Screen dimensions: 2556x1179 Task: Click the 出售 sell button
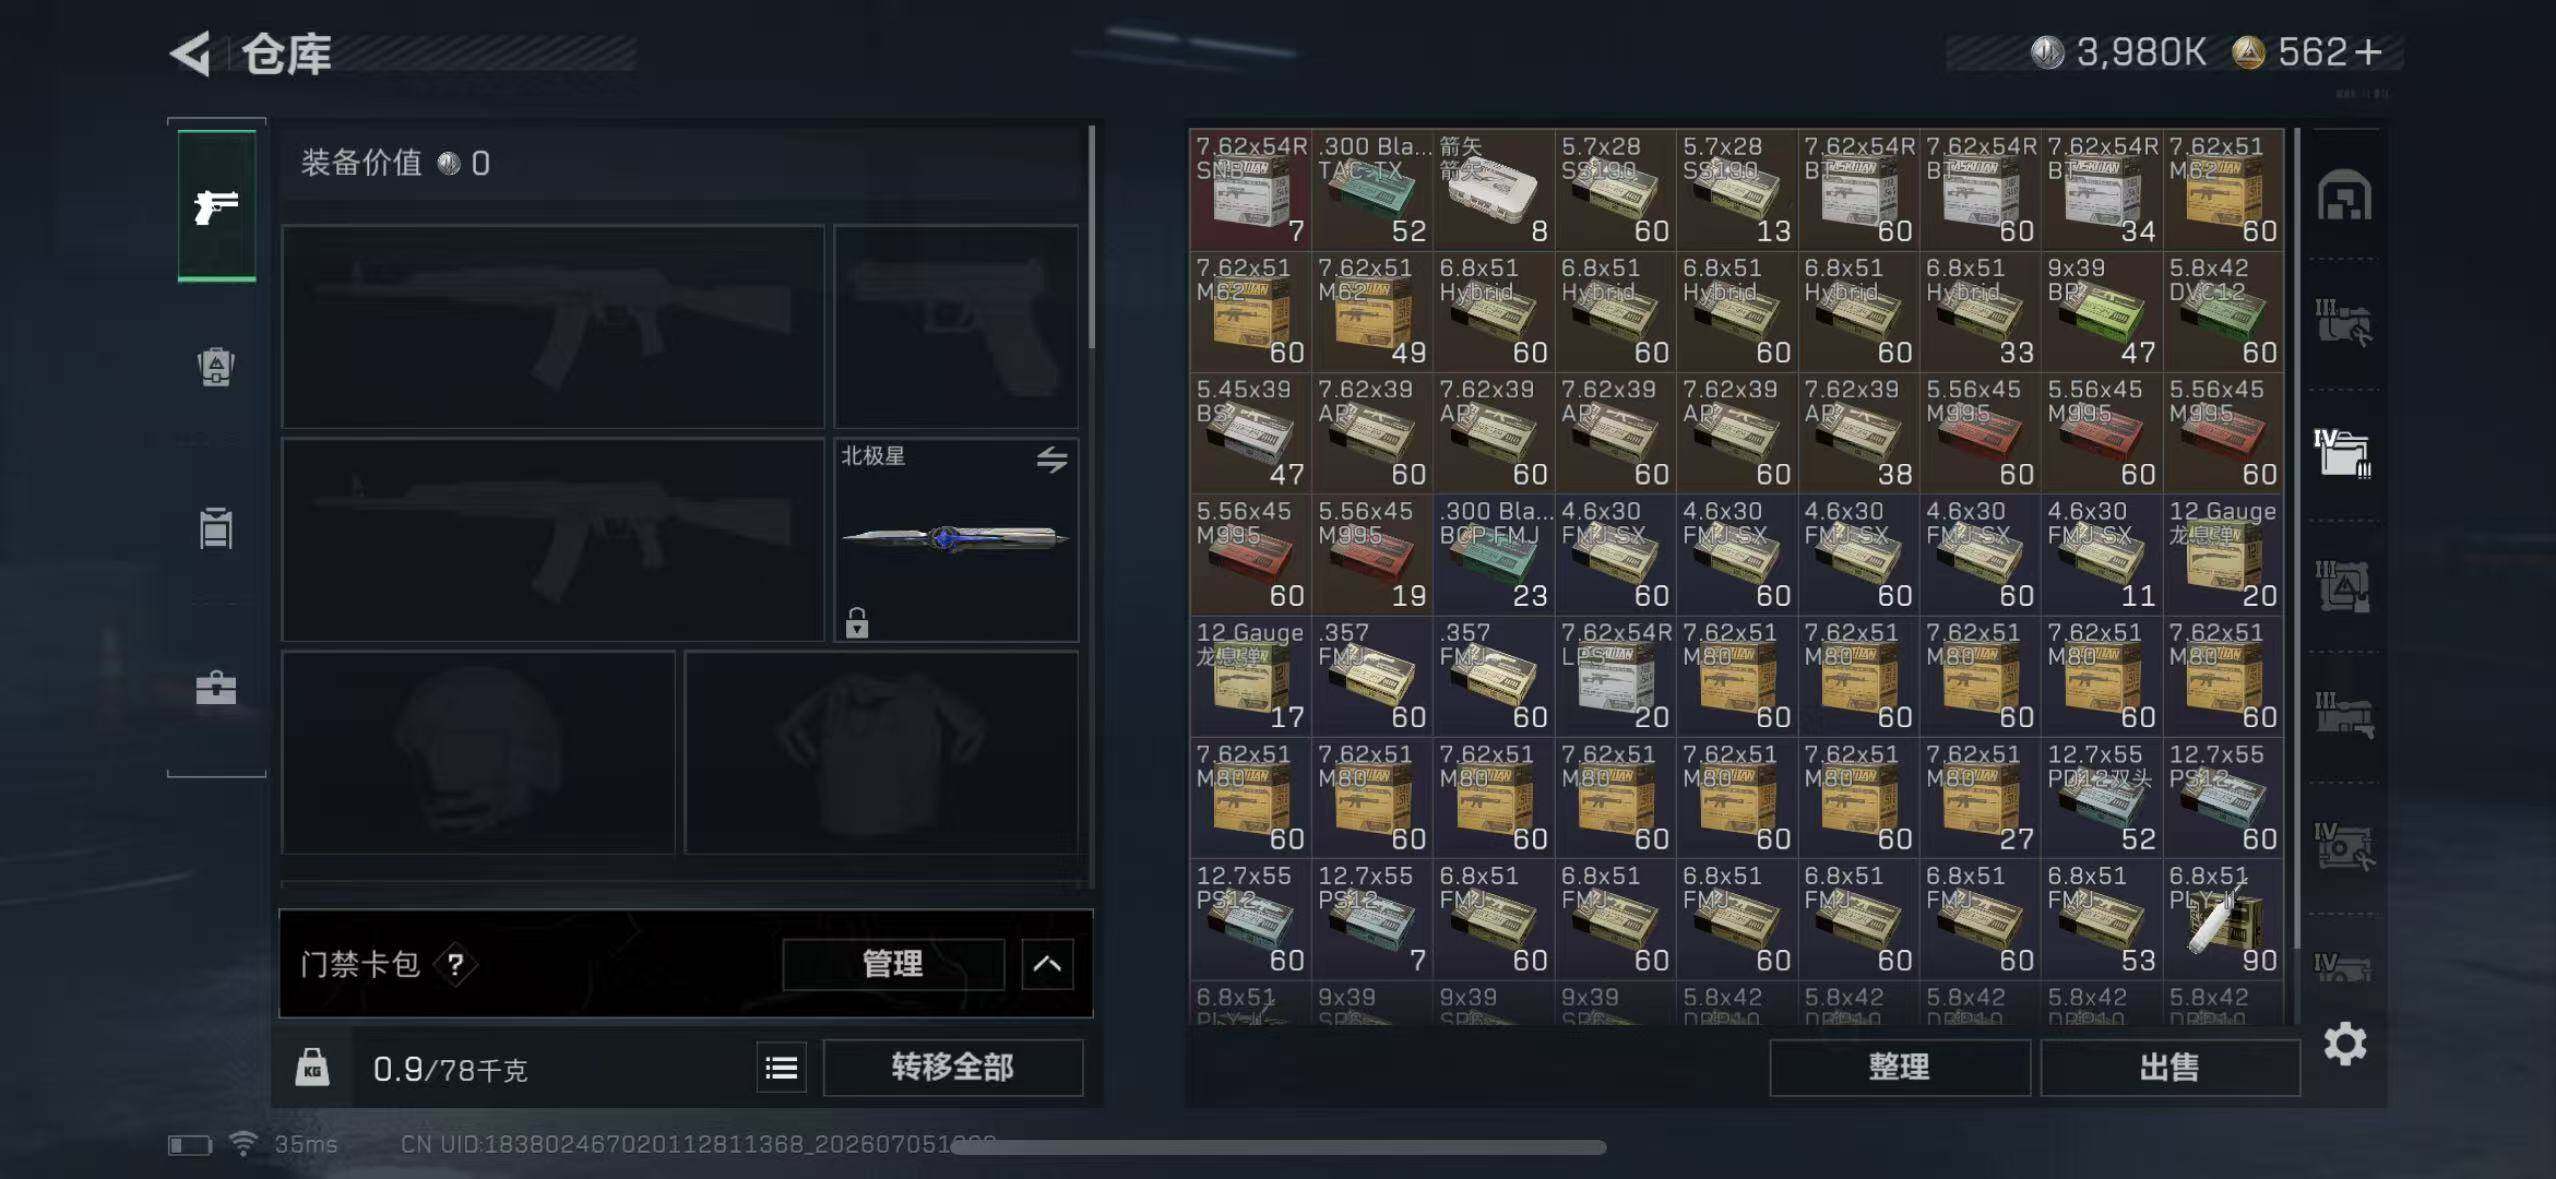pyautogui.click(x=2169, y=1067)
